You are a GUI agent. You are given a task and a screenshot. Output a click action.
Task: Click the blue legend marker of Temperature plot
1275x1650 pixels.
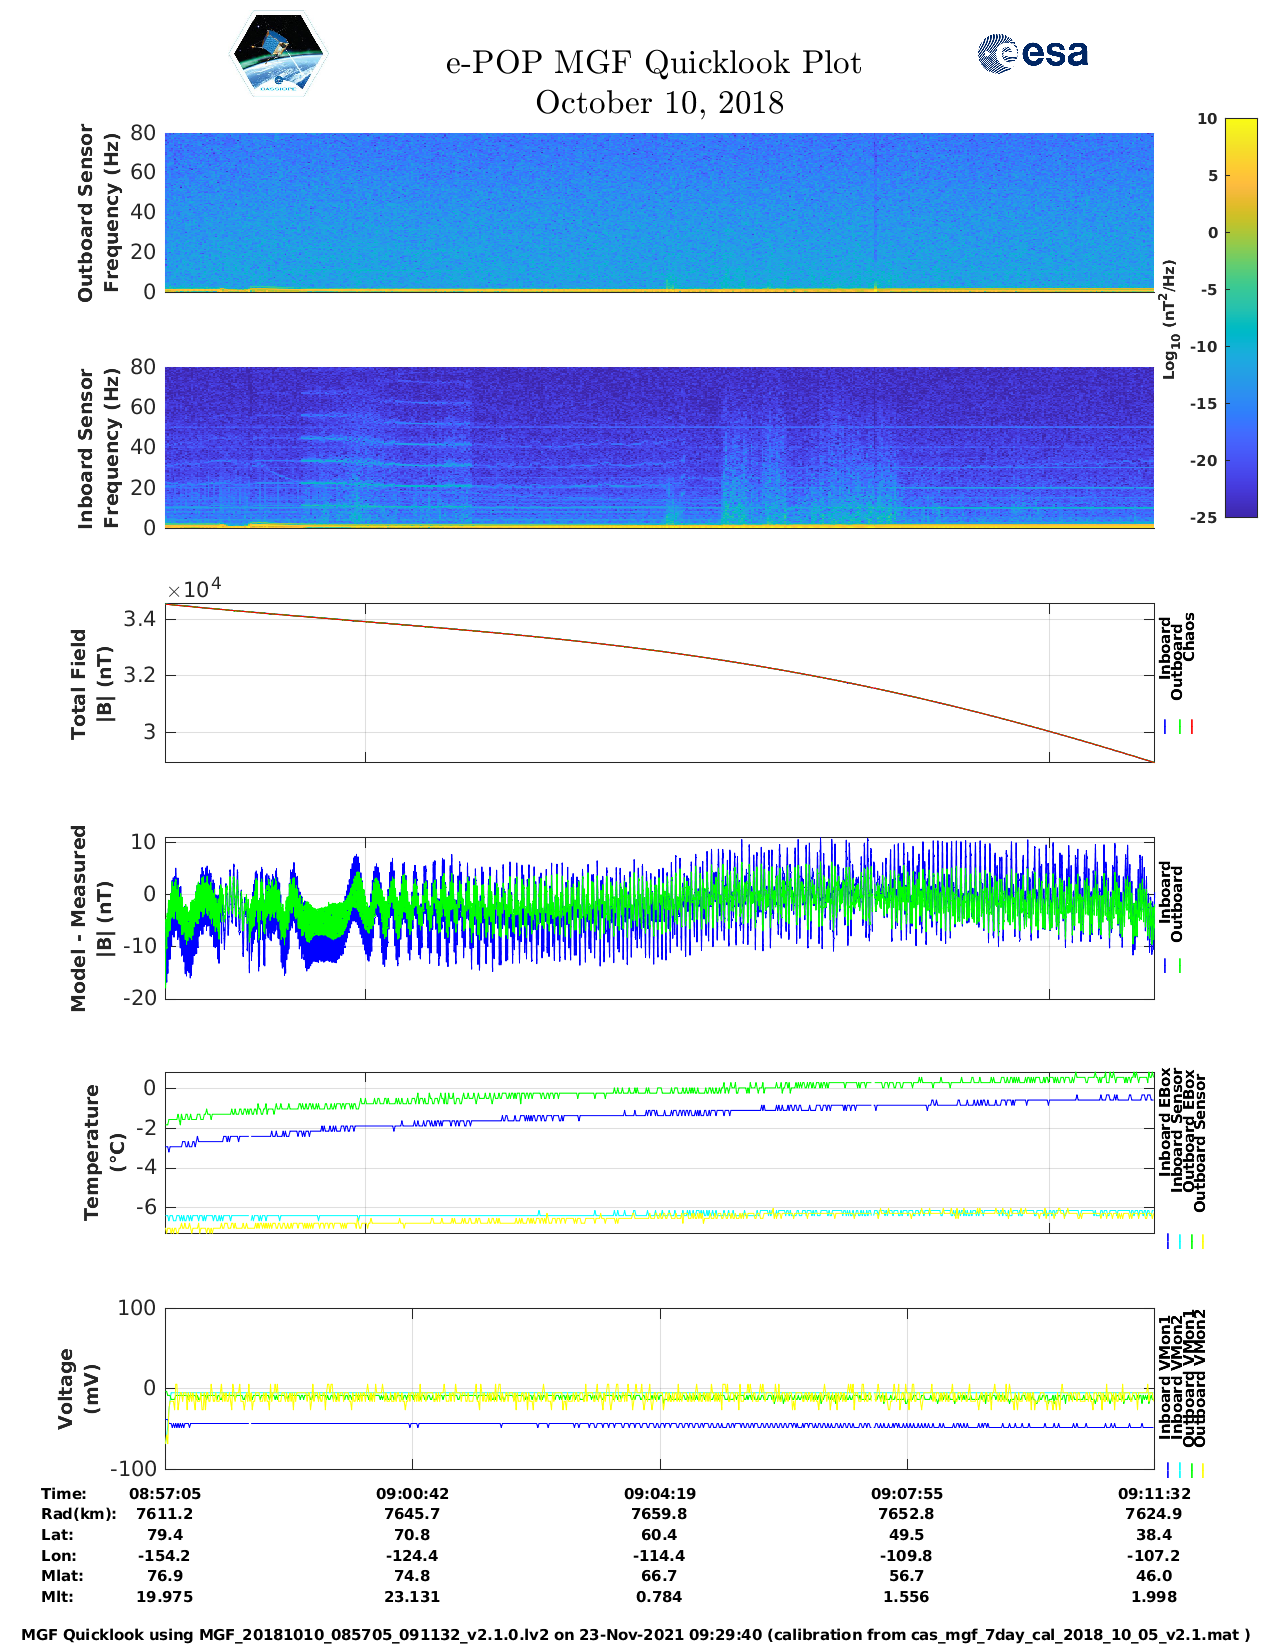coord(1167,1242)
